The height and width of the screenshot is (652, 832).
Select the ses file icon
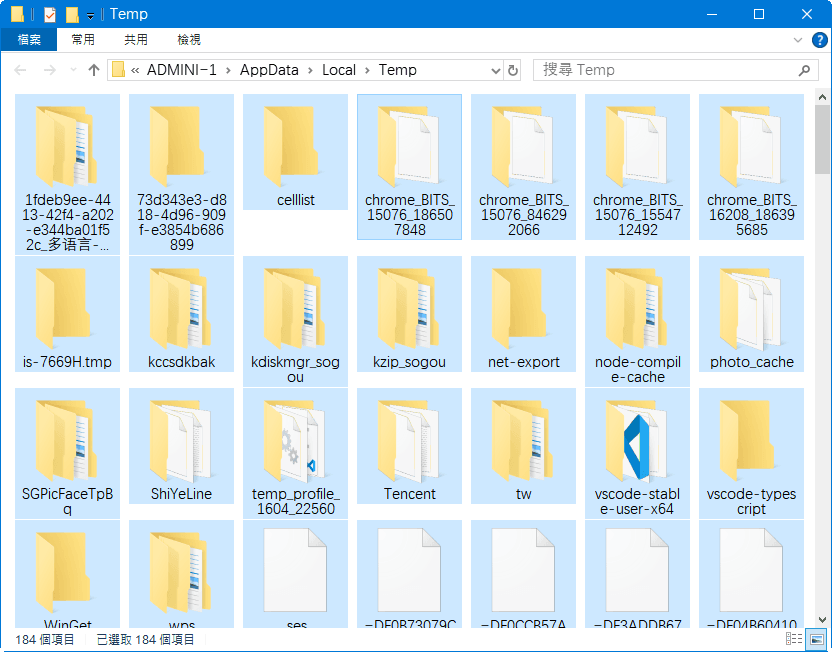[295, 570]
